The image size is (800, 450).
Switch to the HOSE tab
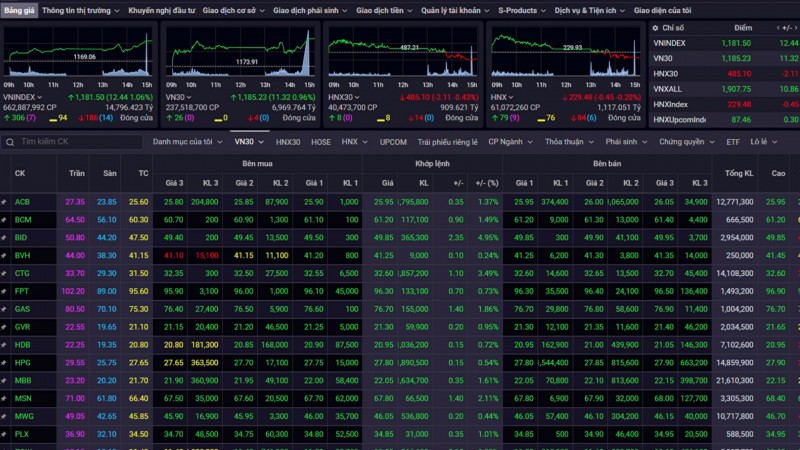point(320,142)
